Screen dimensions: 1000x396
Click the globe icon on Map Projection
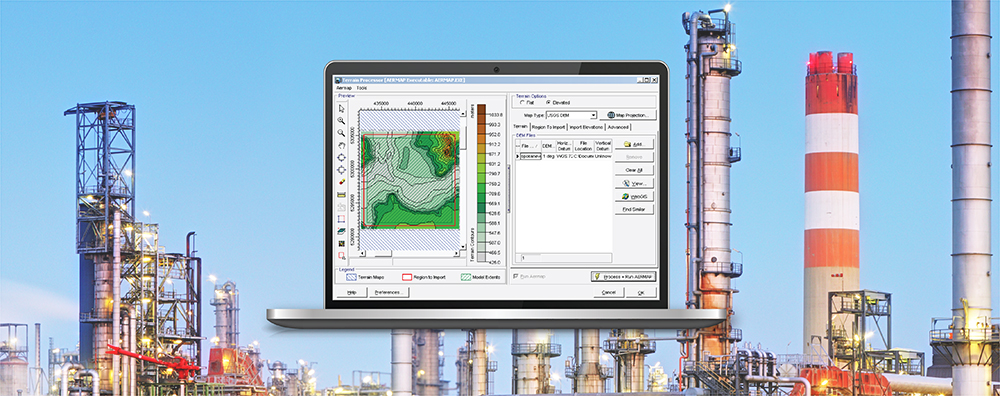(611, 115)
